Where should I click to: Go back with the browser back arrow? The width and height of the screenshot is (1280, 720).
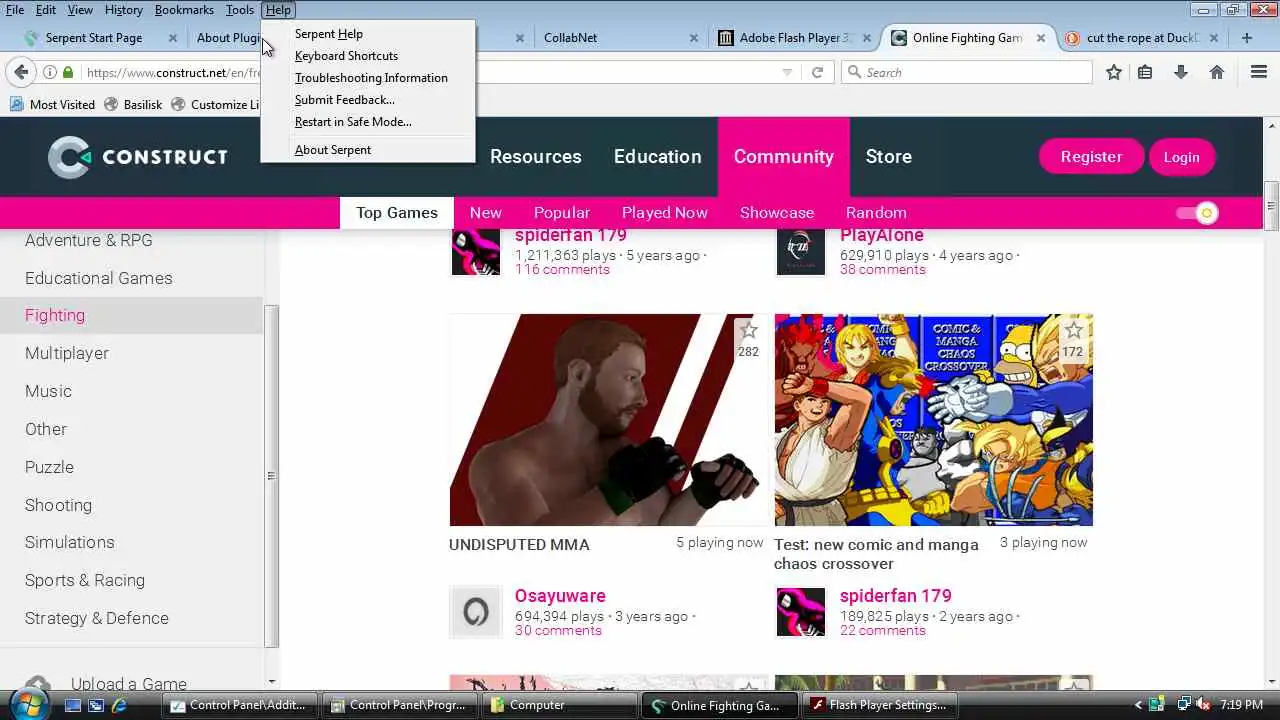point(21,72)
